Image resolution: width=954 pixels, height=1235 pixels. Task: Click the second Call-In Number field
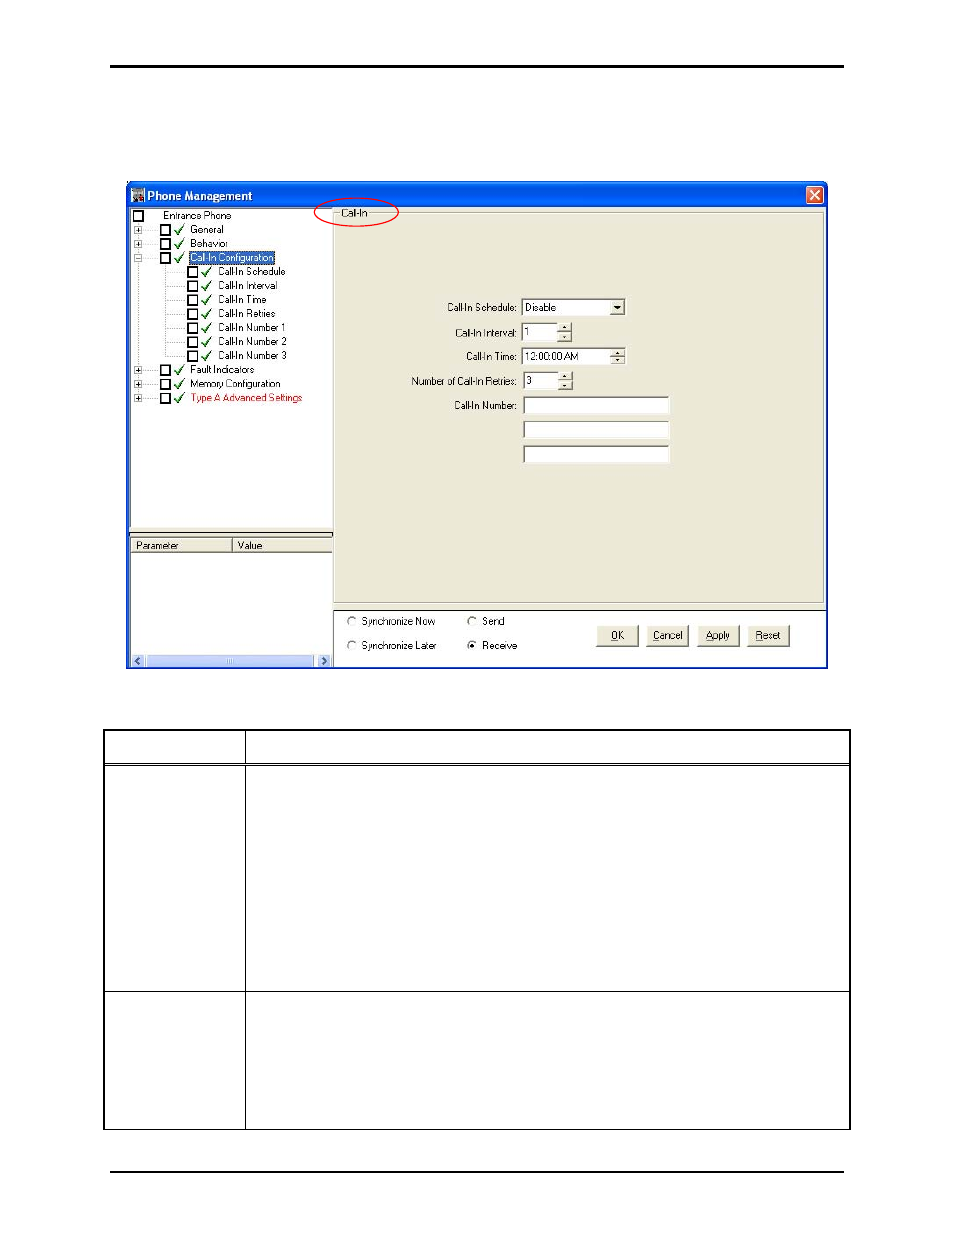click(x=596, y=430)
